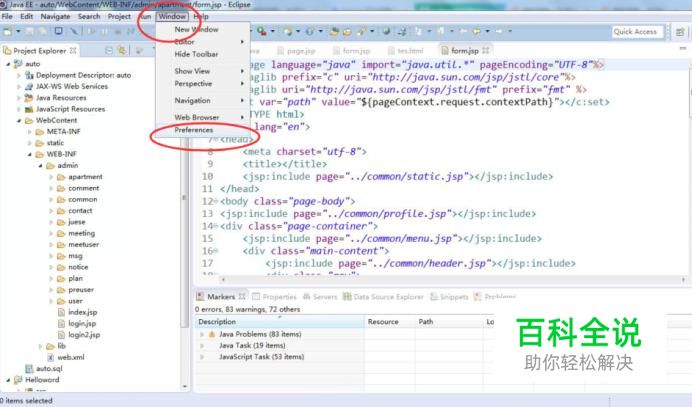Switch to the Data Source Explorer tab

(x=384, y=297)
